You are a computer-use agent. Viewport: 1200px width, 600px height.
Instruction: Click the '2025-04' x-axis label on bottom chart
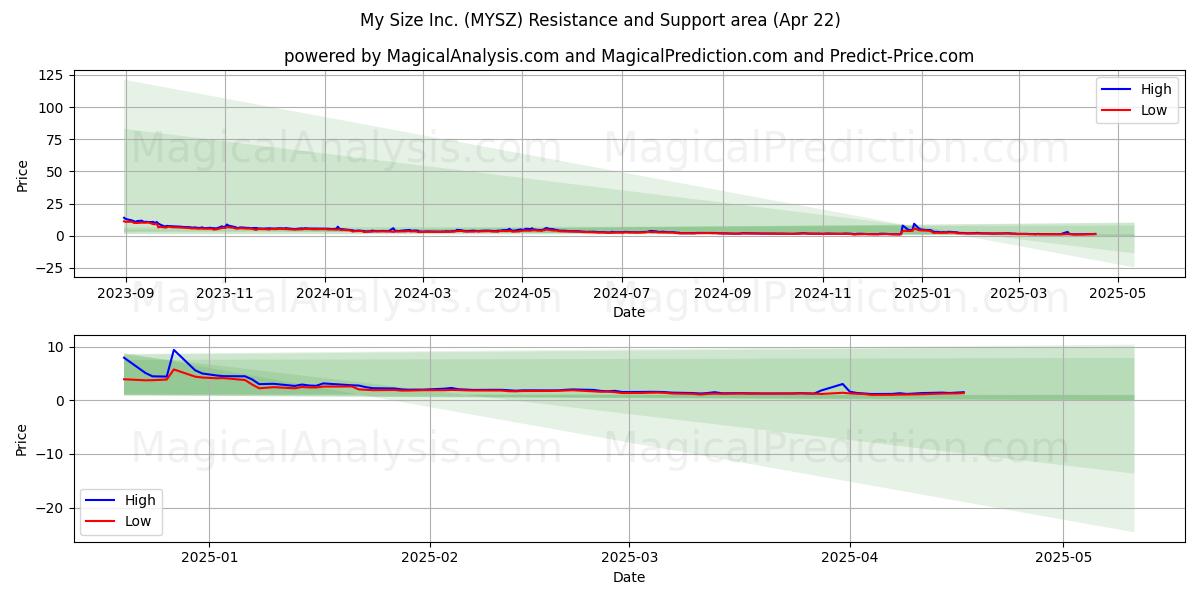850,560
